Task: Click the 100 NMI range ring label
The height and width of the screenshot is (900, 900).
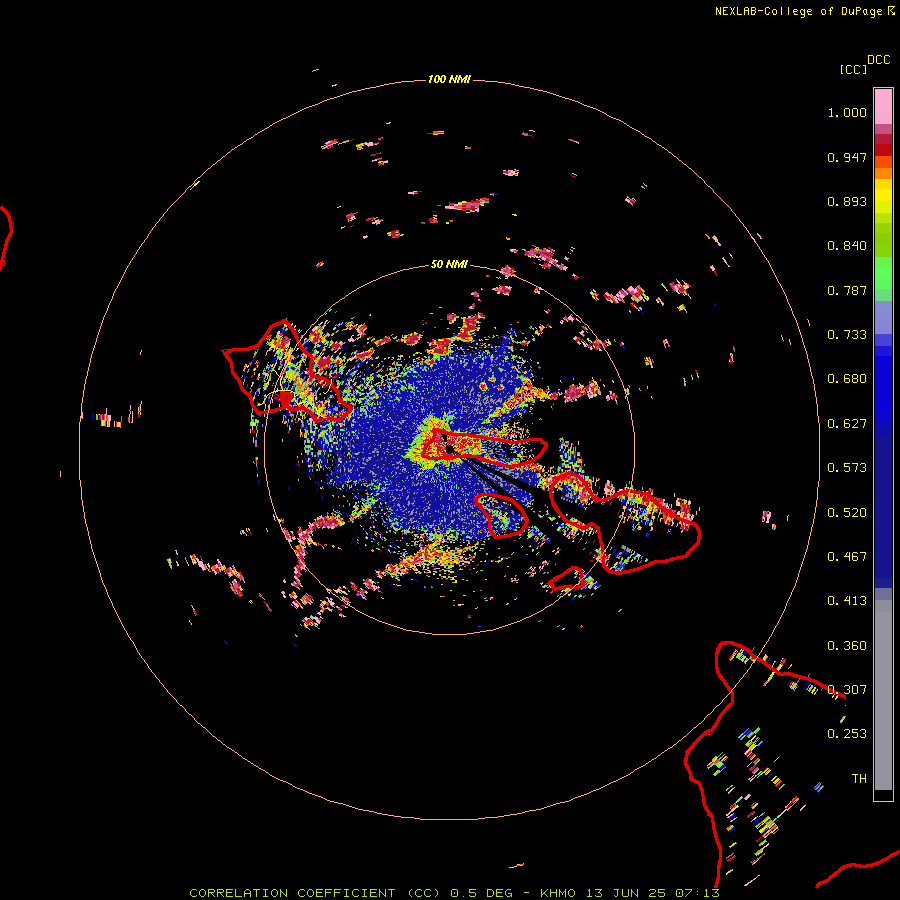Action: point(449,79)
